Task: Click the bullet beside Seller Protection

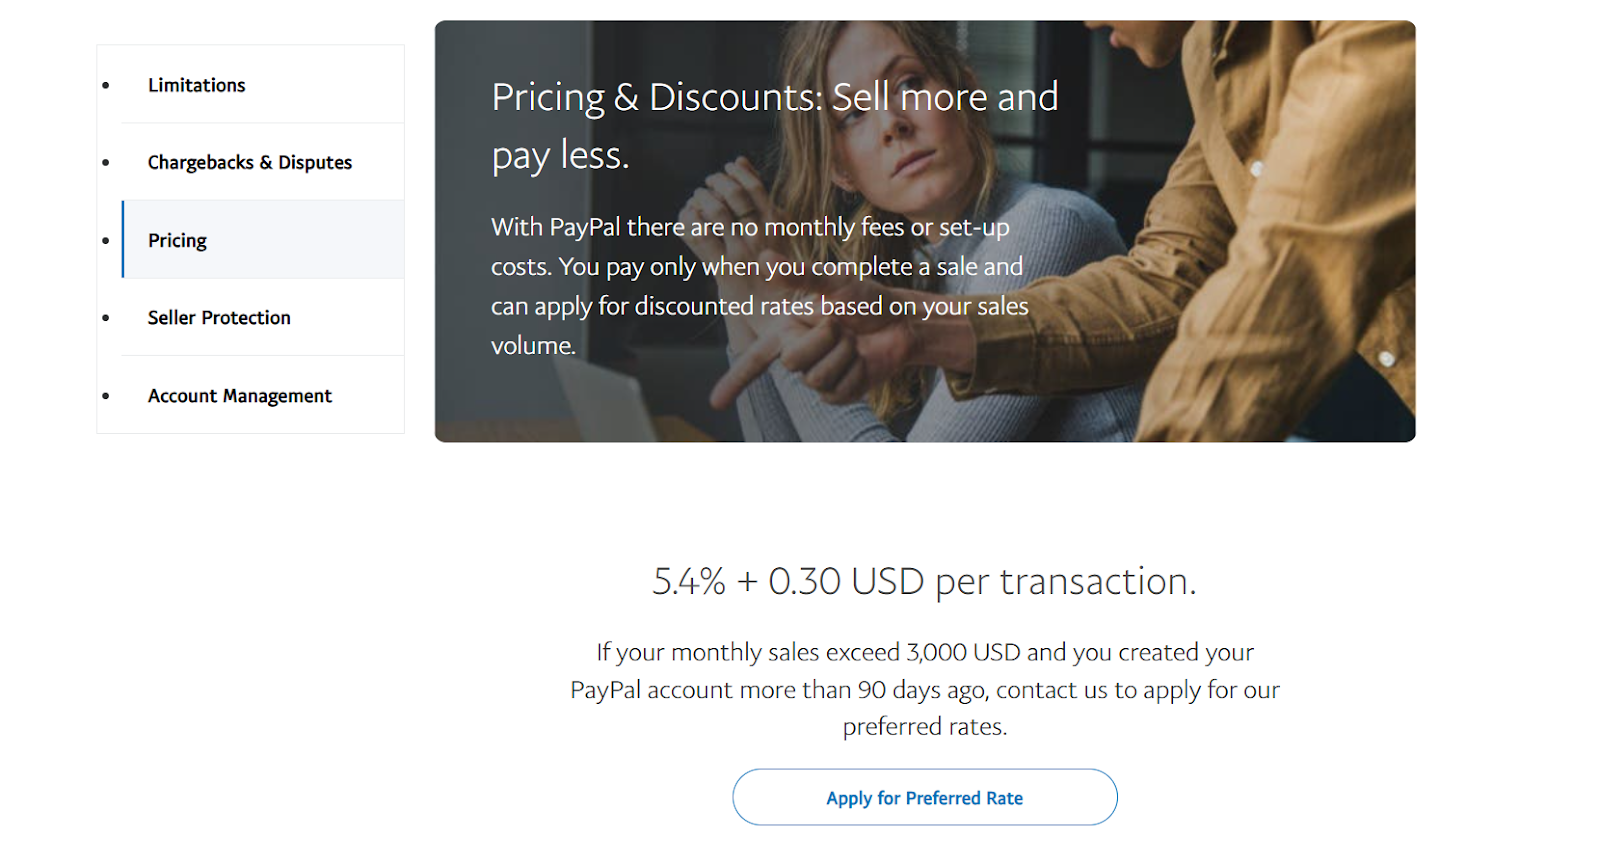Action: click(106, 317)
